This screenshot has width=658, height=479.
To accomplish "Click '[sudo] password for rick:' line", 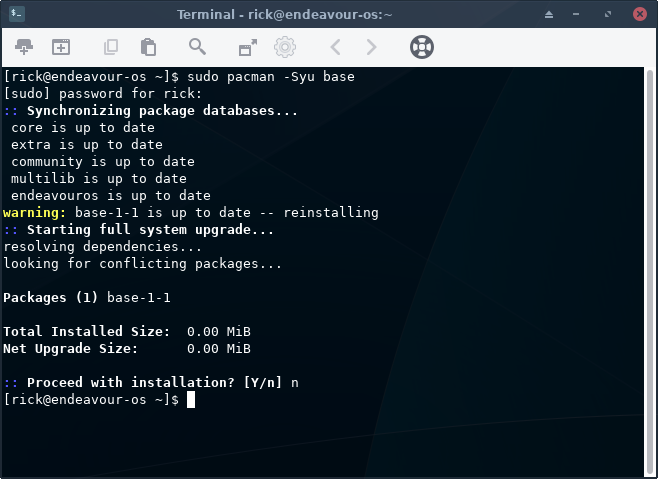I will click(103, 94).
